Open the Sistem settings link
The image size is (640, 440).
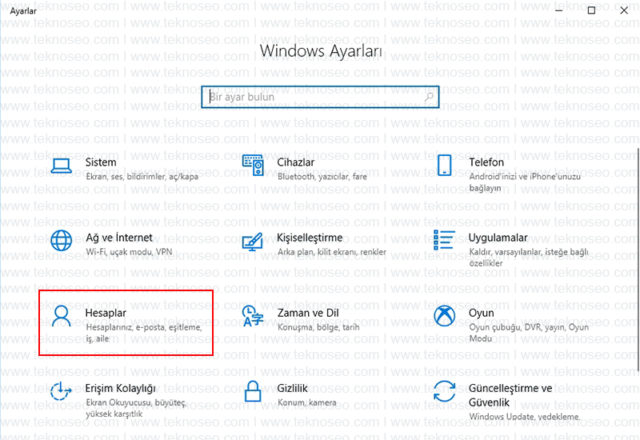(x=100, y=162)
